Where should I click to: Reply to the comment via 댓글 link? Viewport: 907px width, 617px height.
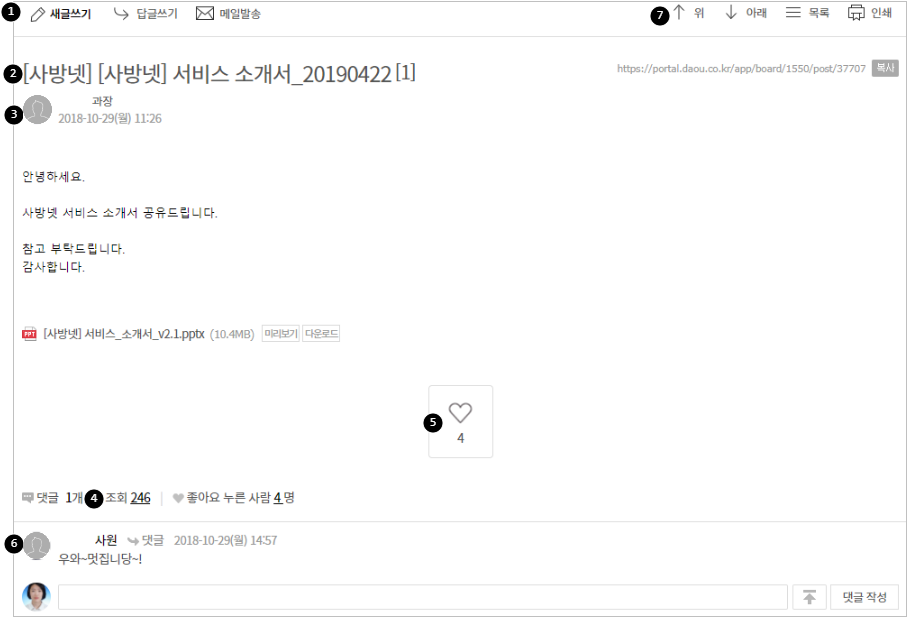[146, 540]
